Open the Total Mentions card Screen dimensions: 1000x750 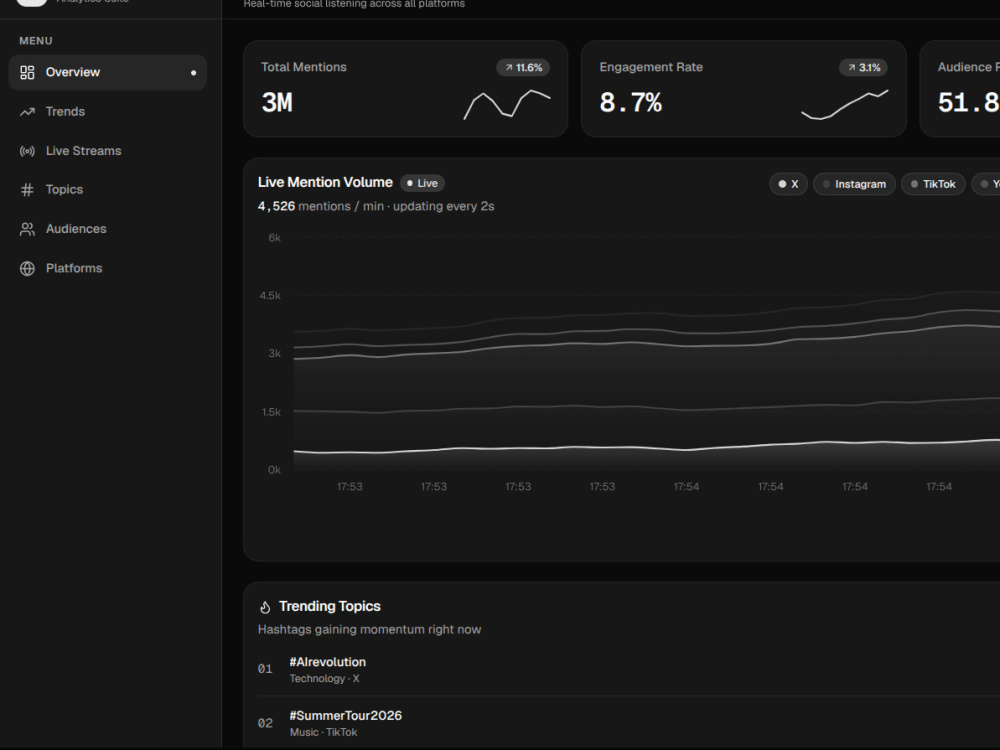pos(406,89)
